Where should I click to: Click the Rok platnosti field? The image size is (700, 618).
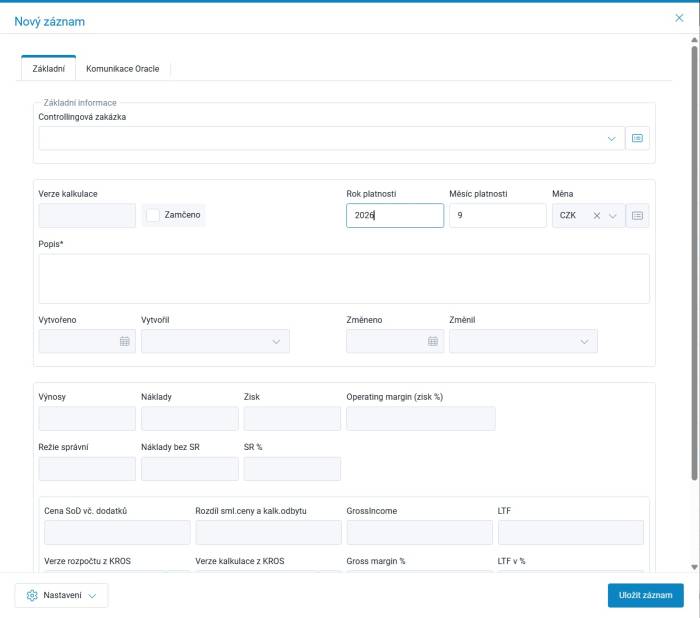point(395,216)
